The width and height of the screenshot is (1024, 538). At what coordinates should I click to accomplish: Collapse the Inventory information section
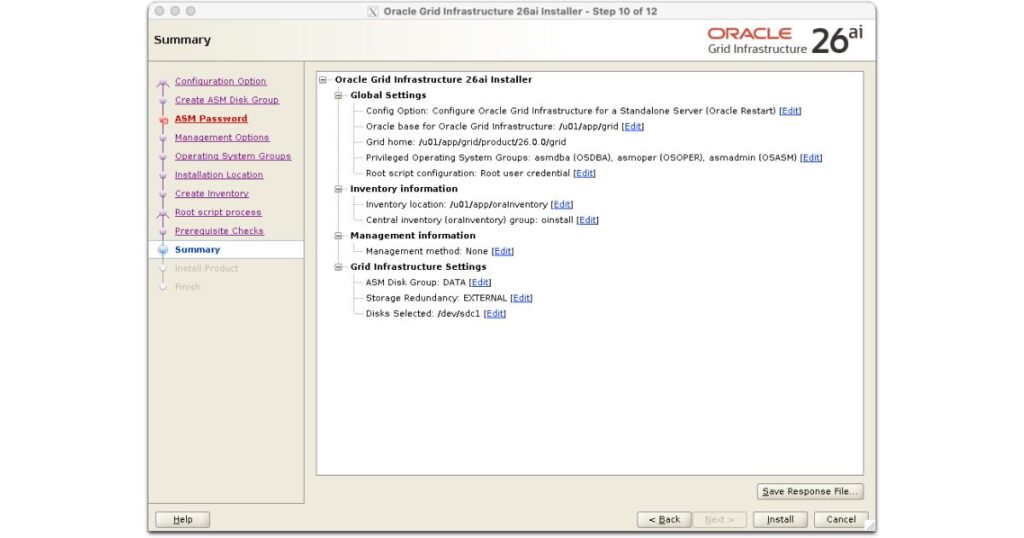[338, 189]
